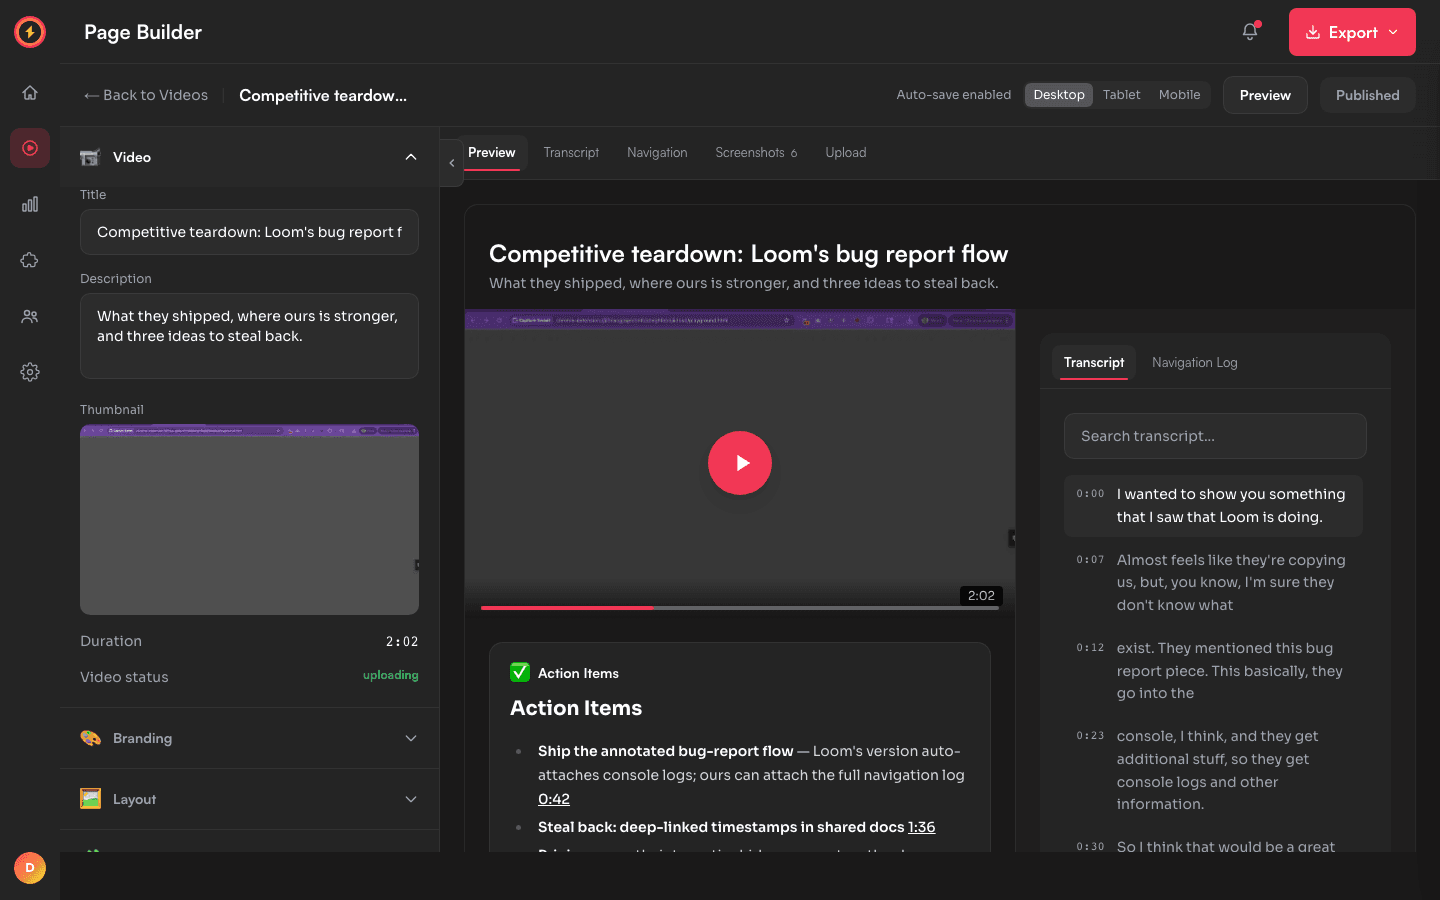The height and width of the screenshot is (900, 1440).
Task: Click the sidebar video thumbnail
Action: pos(249,520)
